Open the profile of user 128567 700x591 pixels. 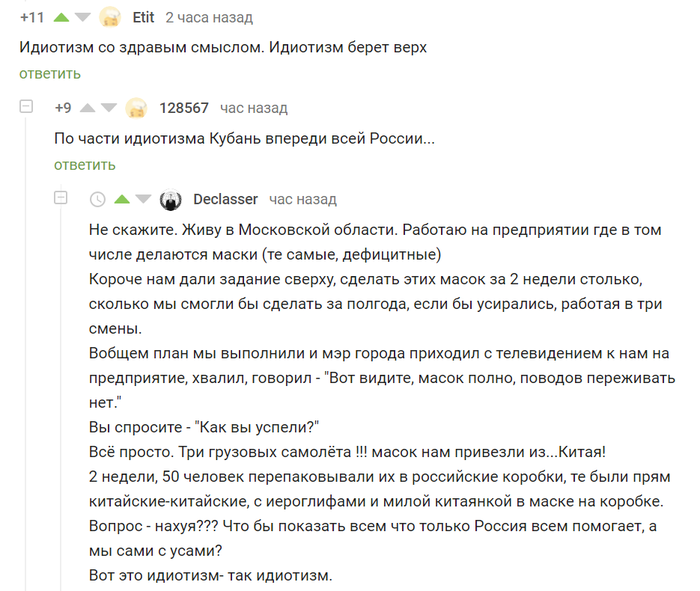(184, 108)
